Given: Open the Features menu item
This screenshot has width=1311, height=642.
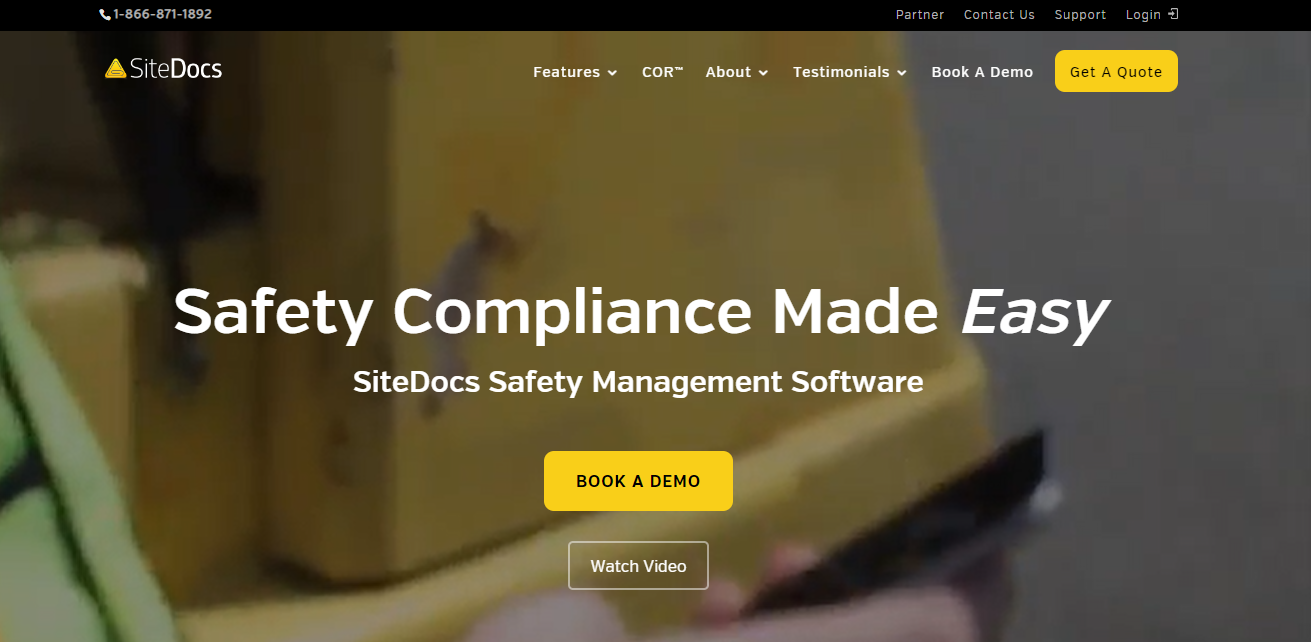Looking at the screenshot, I should pyautogui.click(x=566, y=72).
